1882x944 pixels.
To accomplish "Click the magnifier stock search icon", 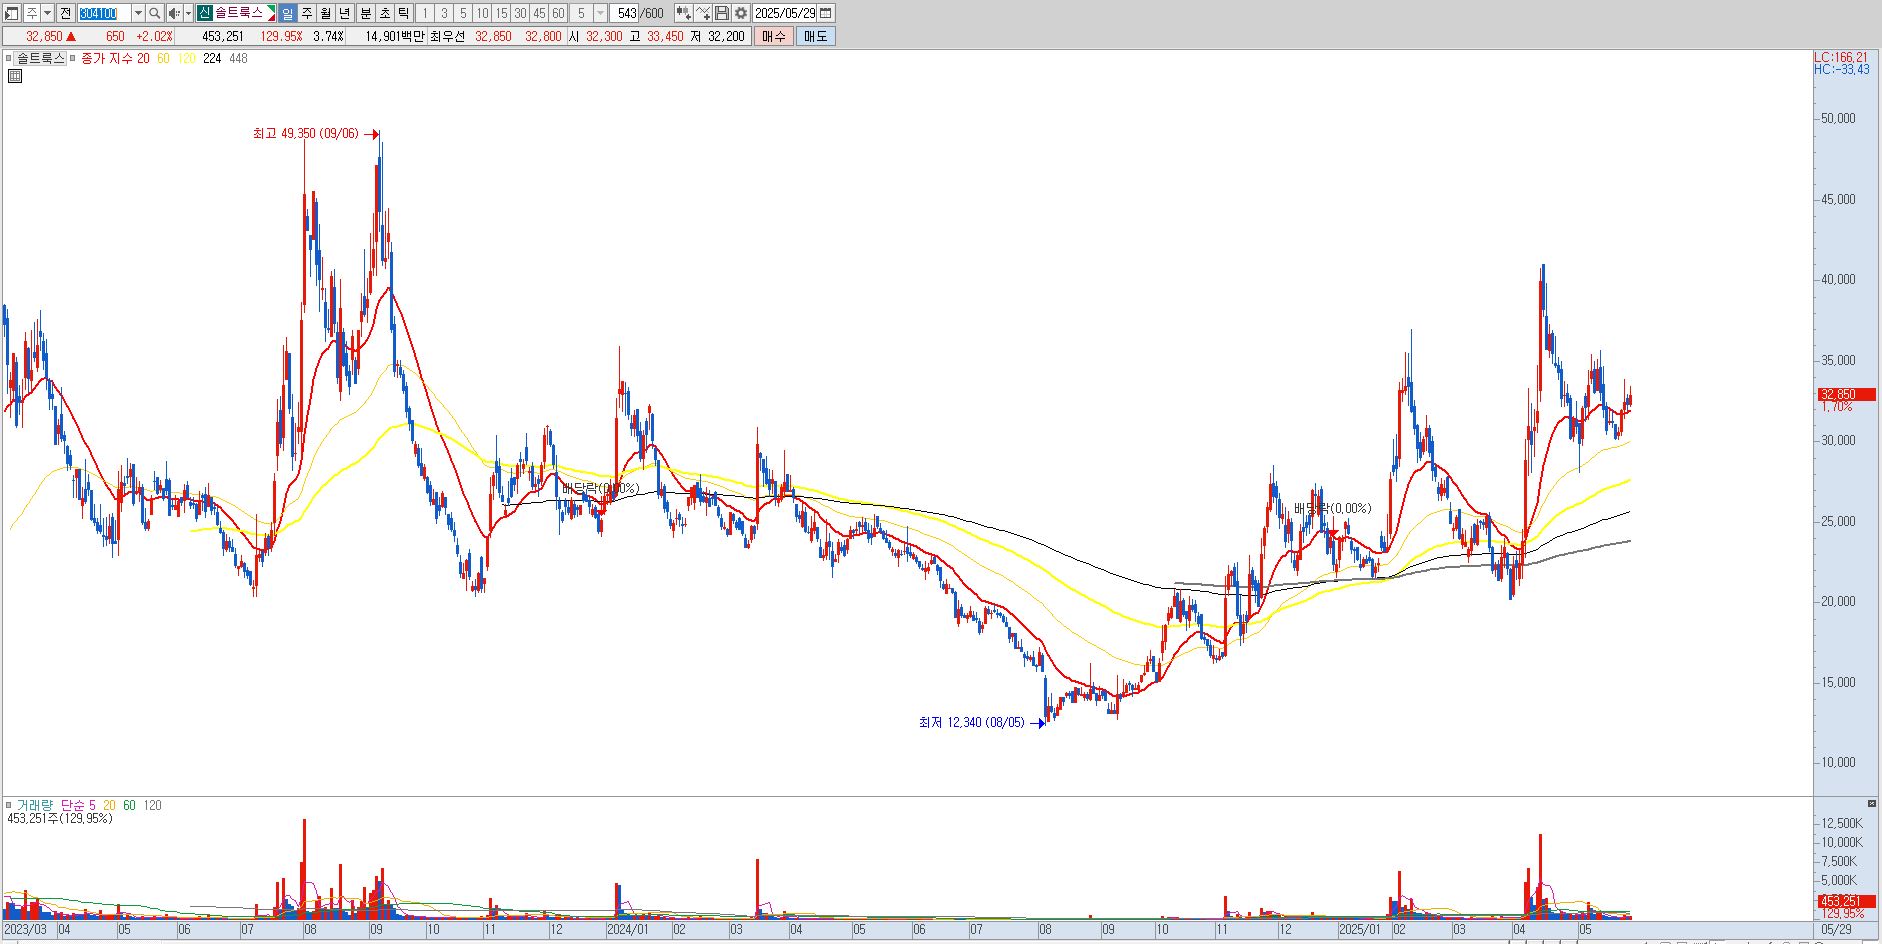I will (x=154, y=13).
